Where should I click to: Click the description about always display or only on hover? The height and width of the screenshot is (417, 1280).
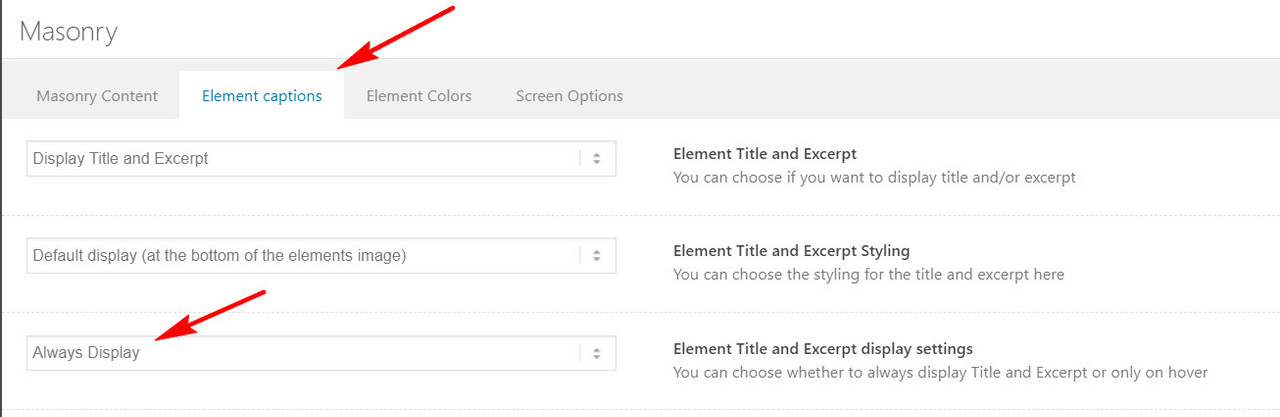click(941, 373)
